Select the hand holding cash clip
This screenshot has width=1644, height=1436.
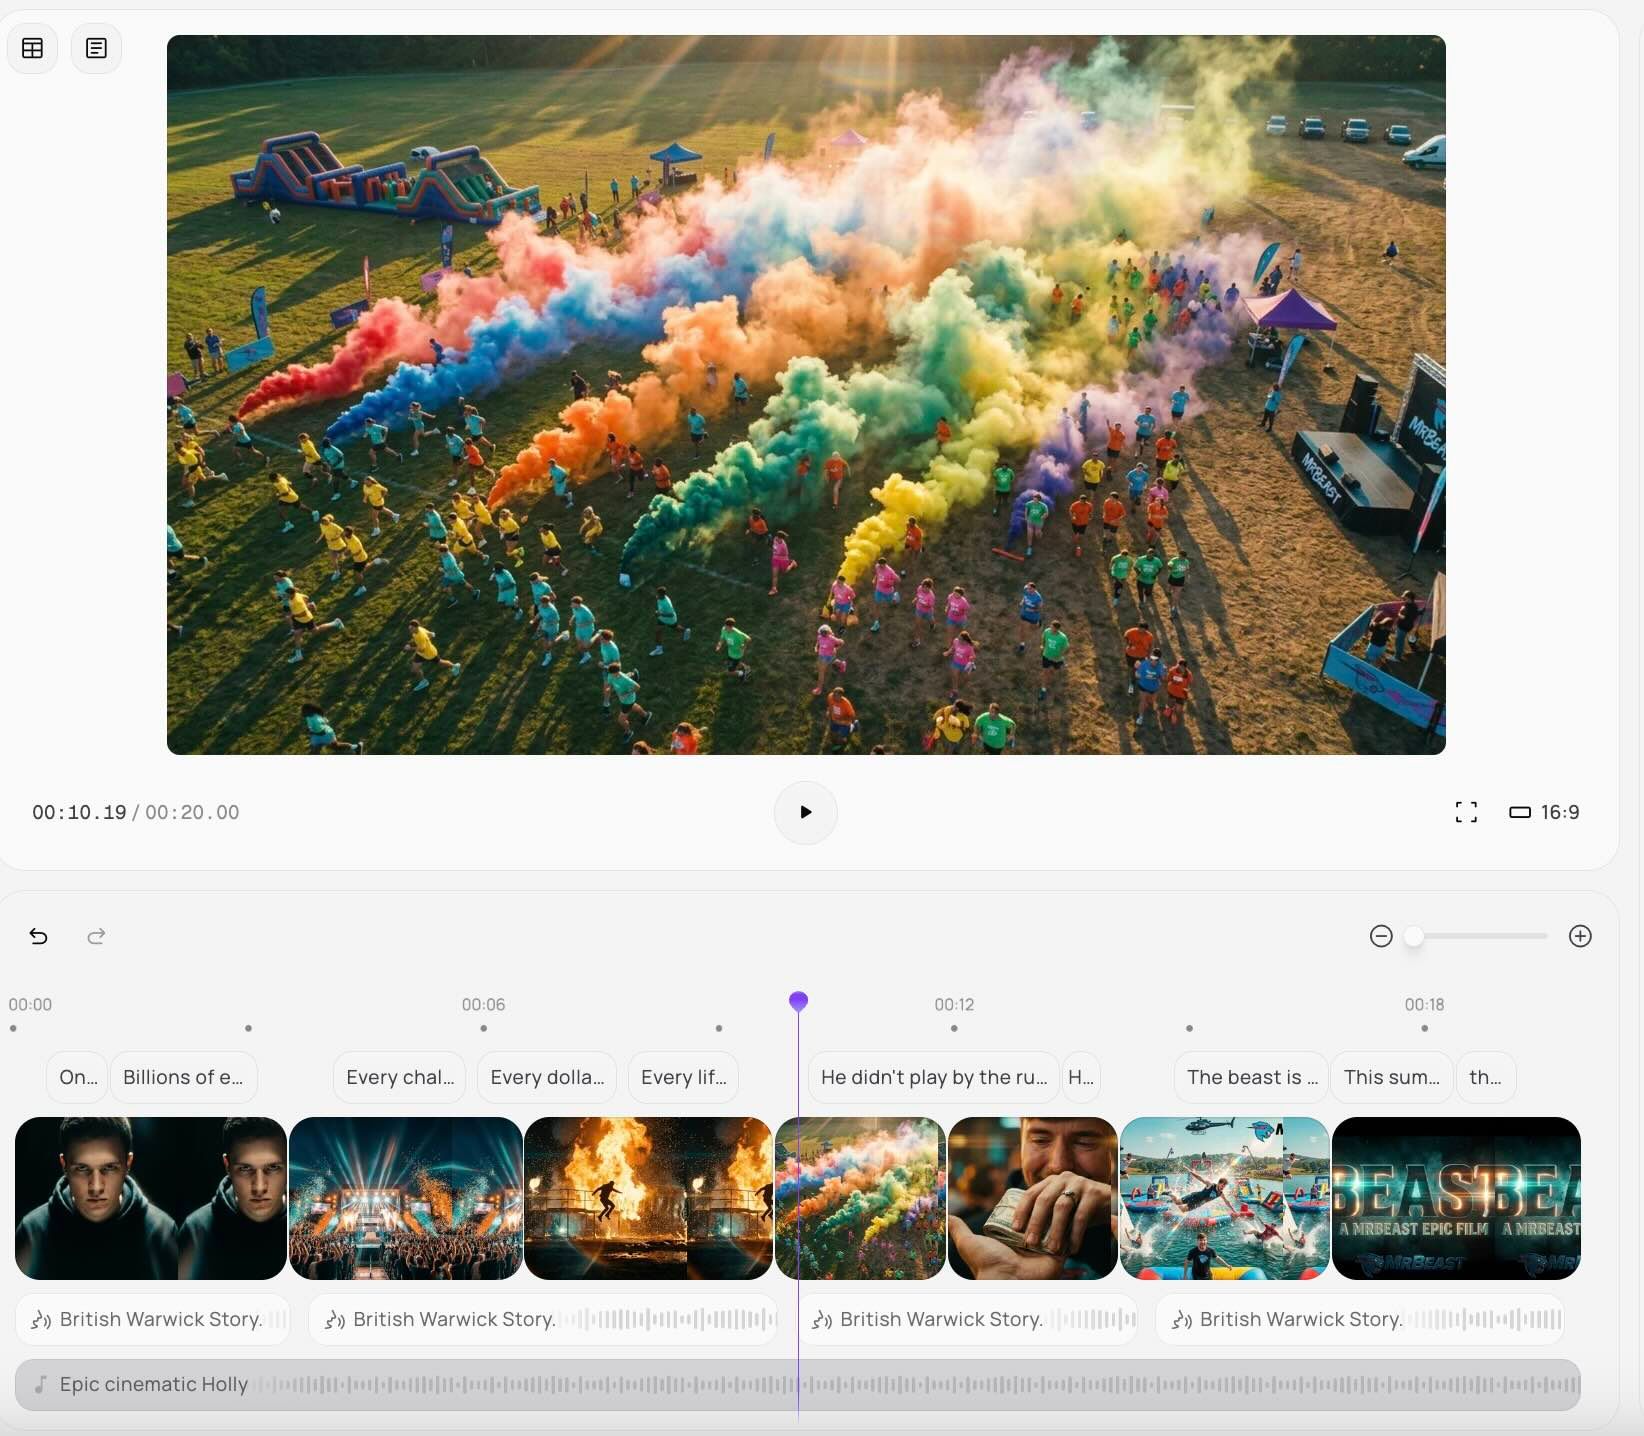(1032, 1198)
